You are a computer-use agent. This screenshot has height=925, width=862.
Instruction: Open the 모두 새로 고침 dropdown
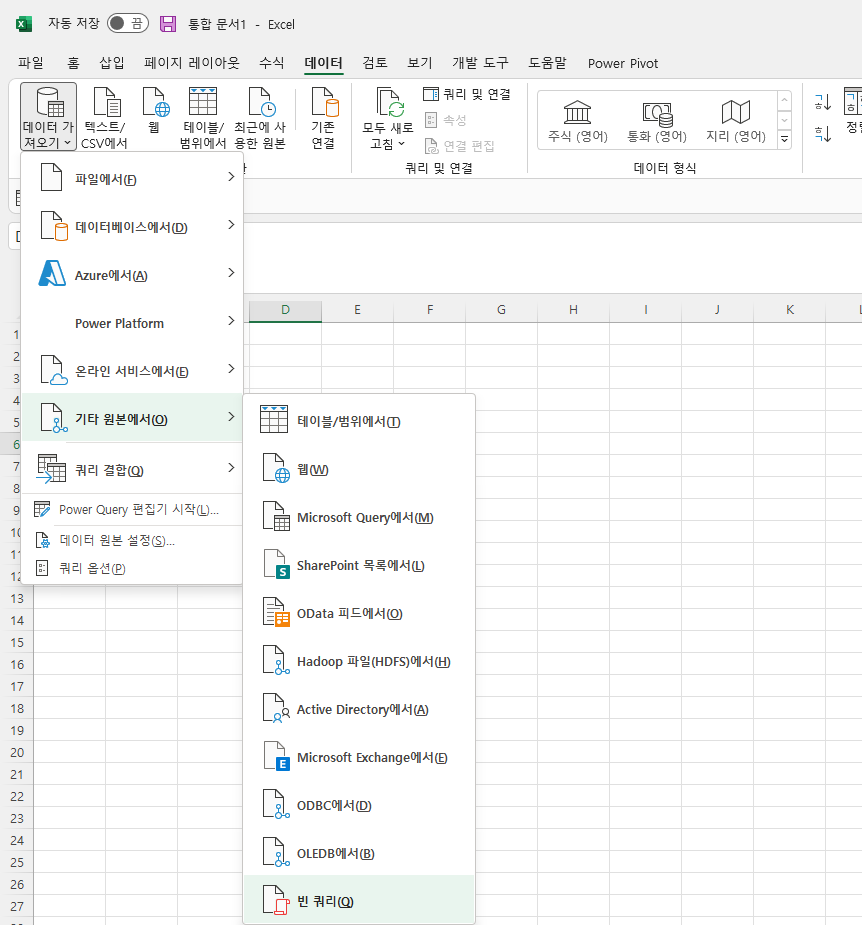(388, 118)
